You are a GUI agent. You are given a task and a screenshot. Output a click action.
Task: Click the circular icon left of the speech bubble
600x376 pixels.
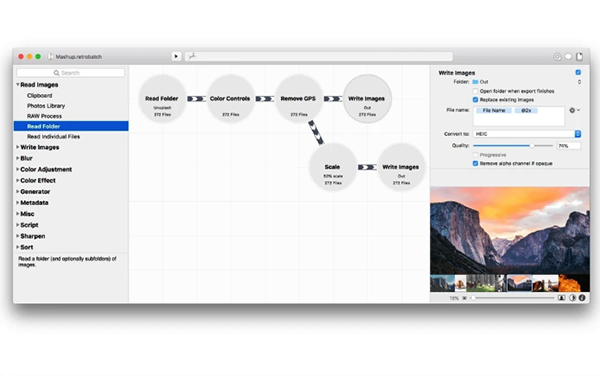click(x=557, y=57)
